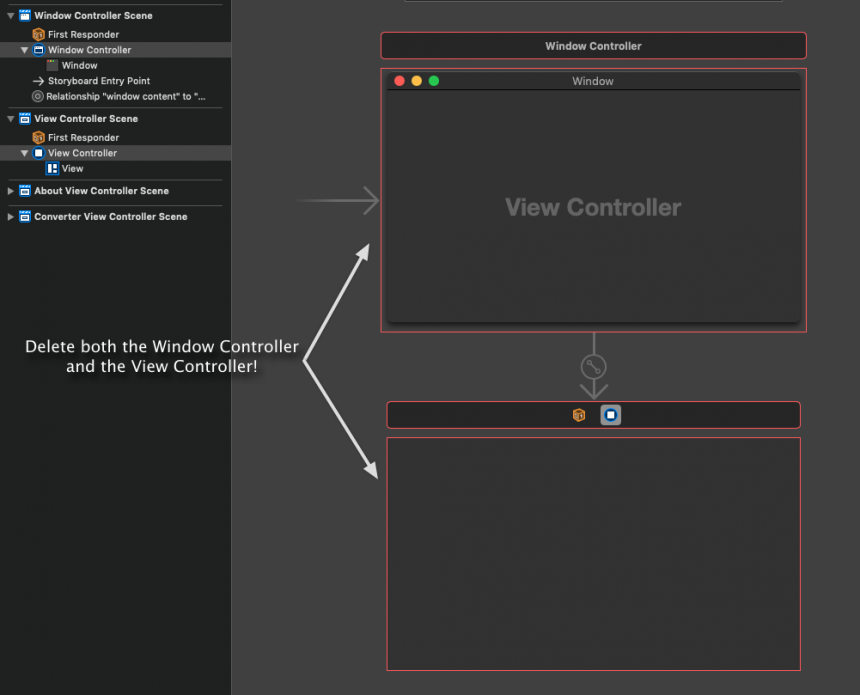Click the First Responder cube in Window Controller Scene
860x695 pixels.
click(x=36, y=33)
